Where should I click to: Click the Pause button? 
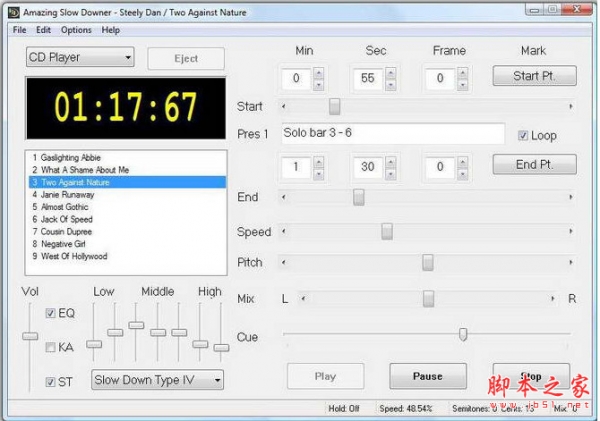click(x=428, y=376)
